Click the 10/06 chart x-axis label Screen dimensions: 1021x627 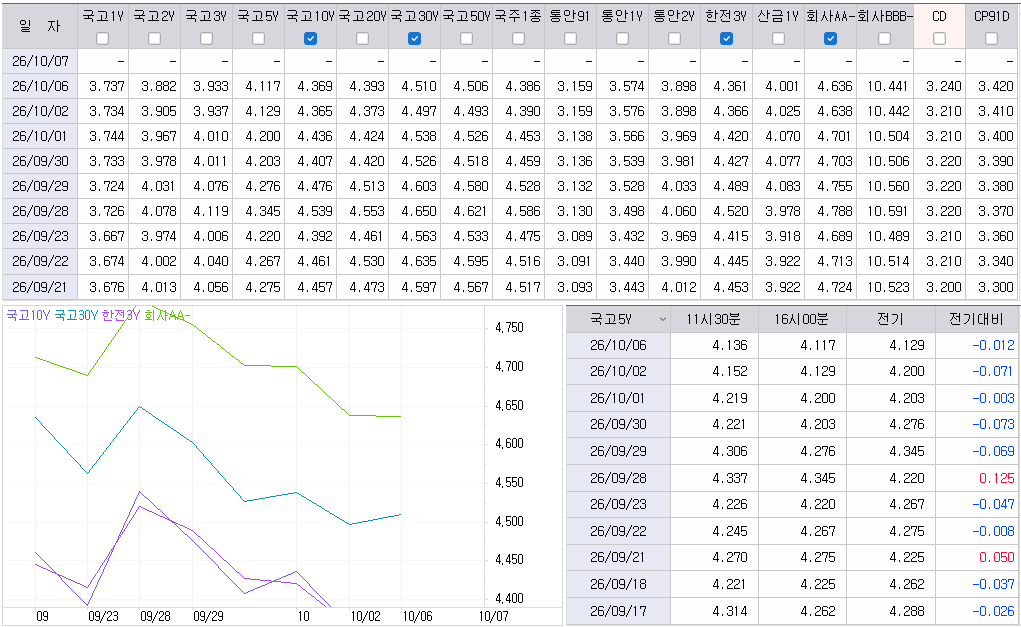point(417,616)
